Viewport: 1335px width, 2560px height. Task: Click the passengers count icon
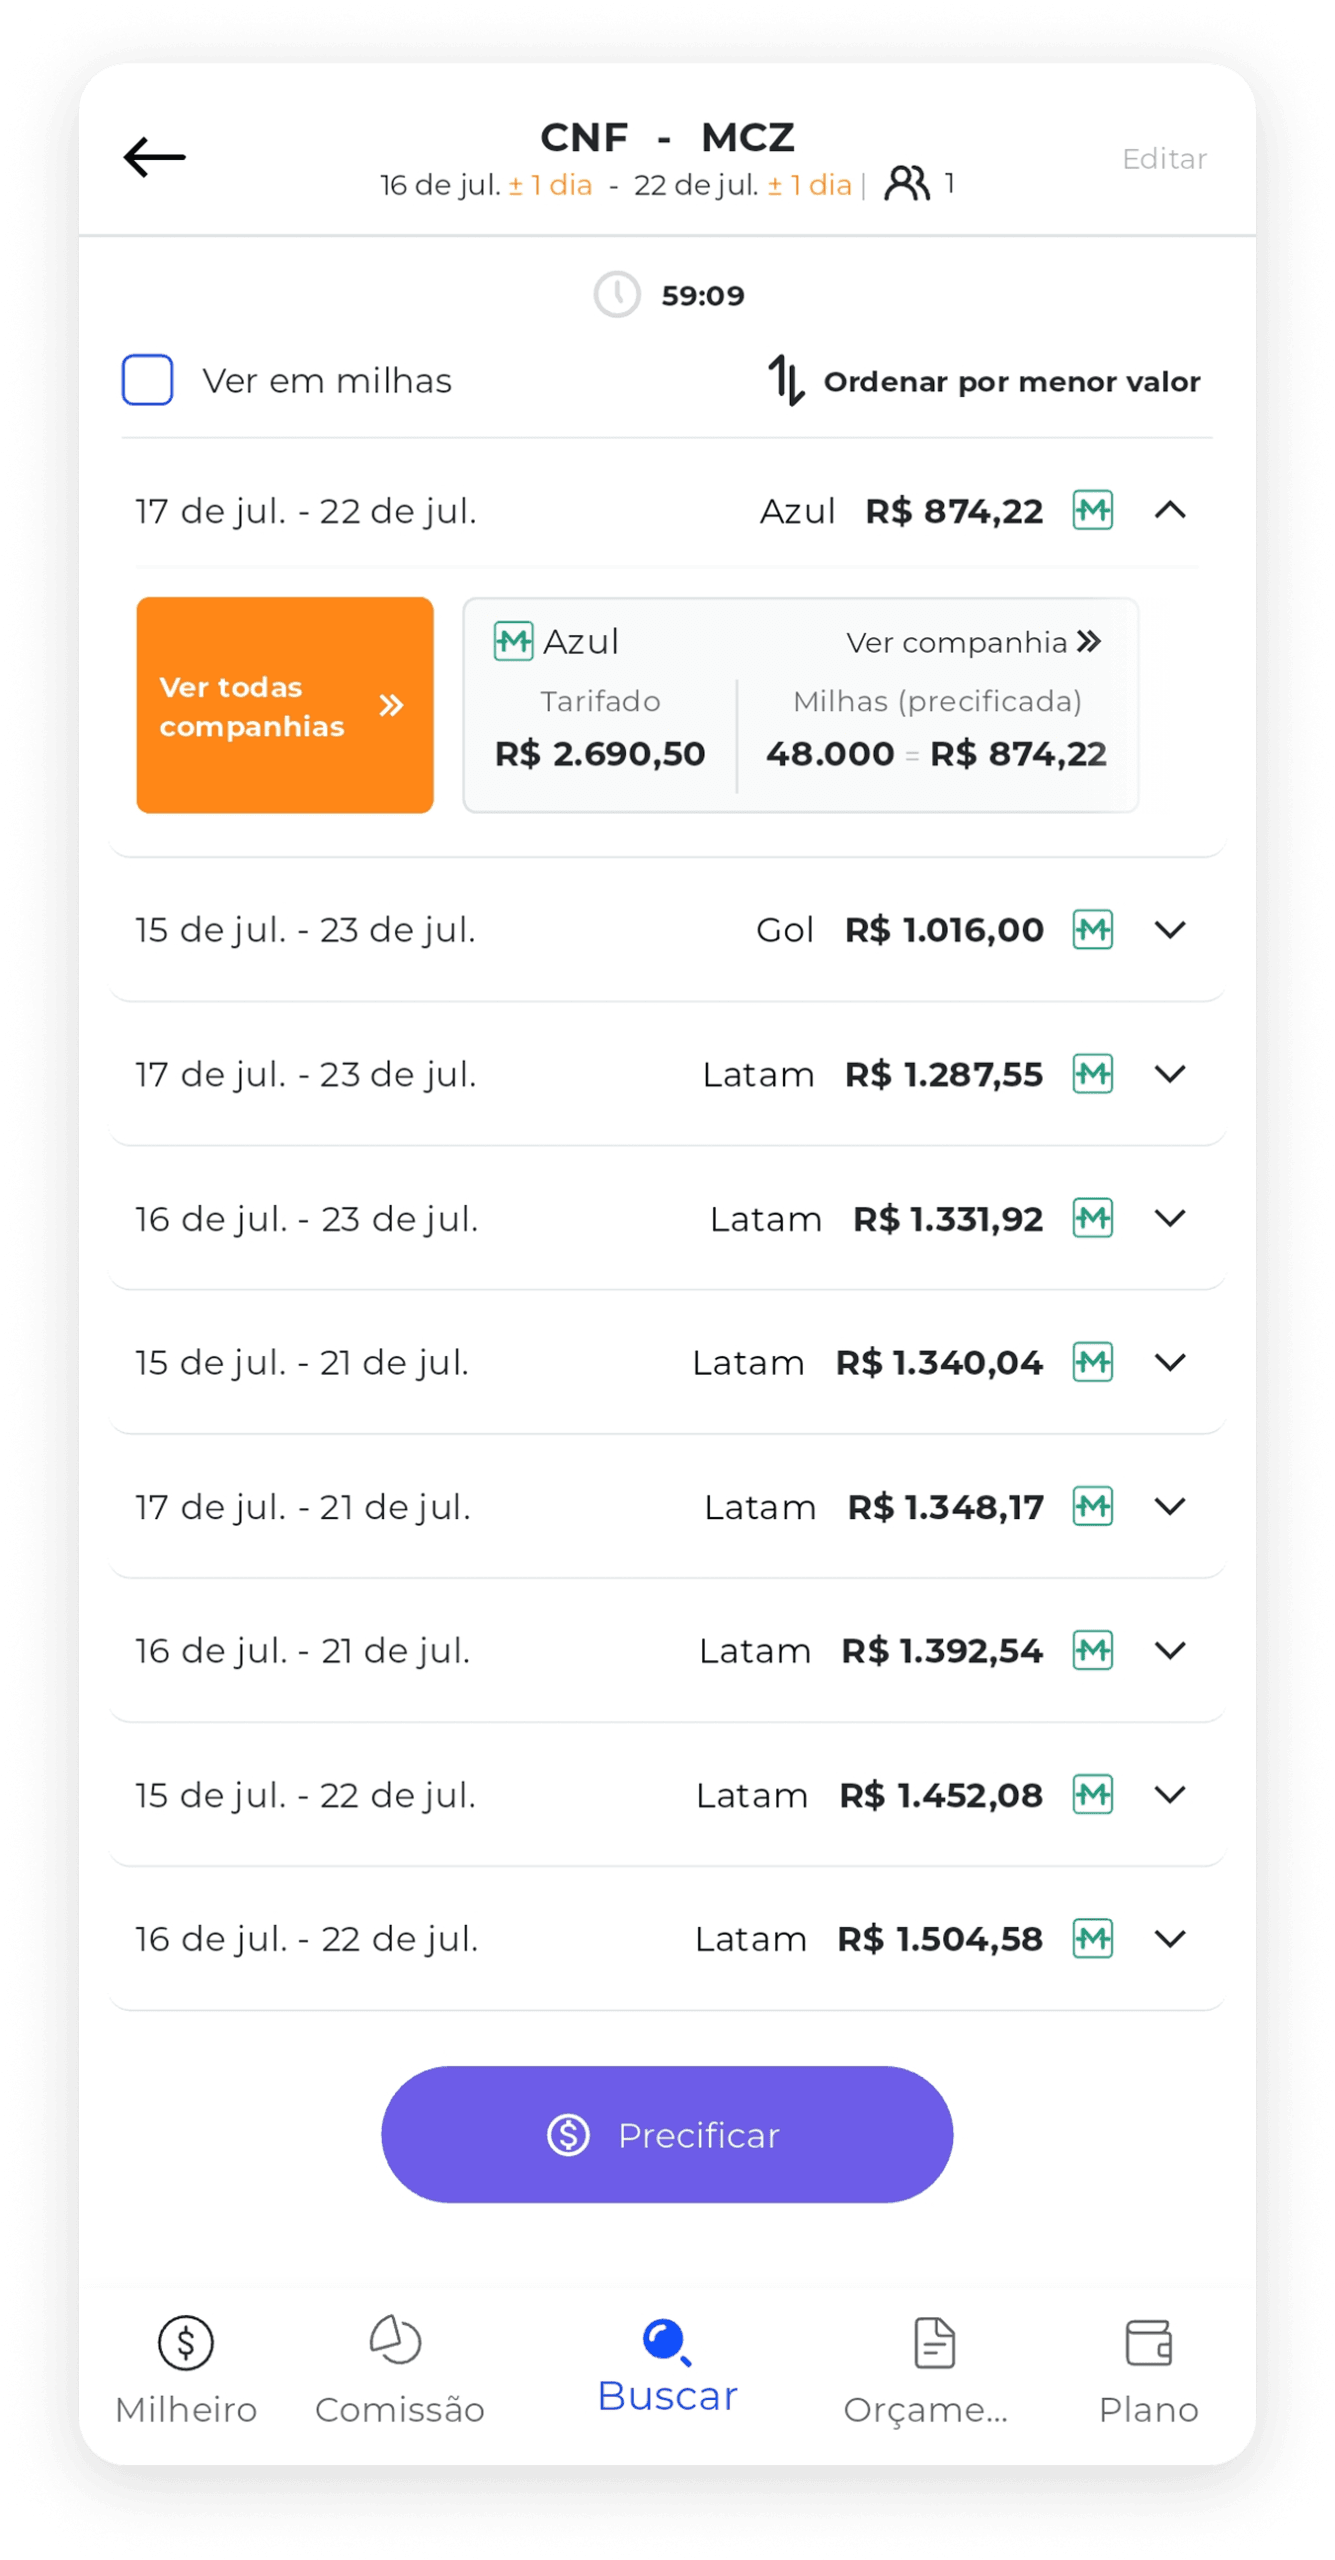click(x=907, y=184)
